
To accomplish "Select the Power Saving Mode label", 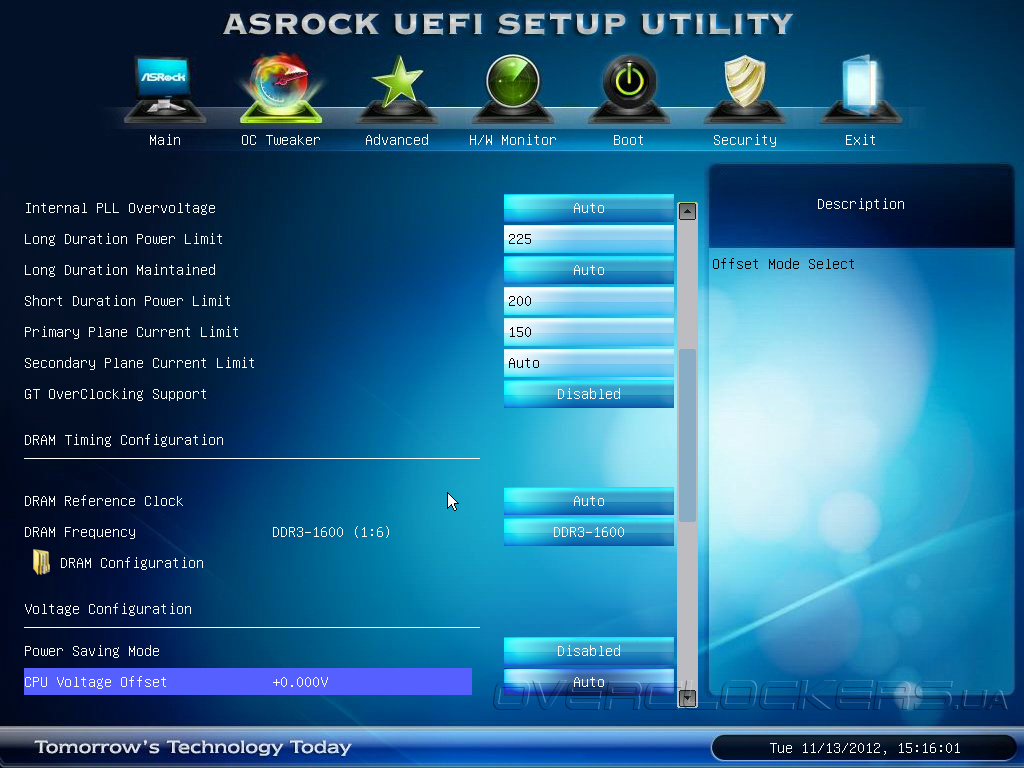I will (92, 651).
